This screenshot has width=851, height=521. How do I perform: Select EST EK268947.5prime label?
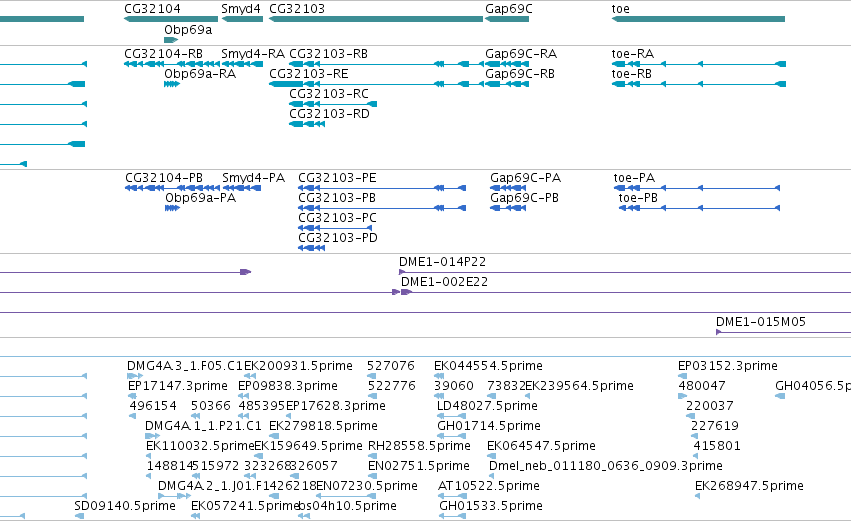(x=750, y=486)
